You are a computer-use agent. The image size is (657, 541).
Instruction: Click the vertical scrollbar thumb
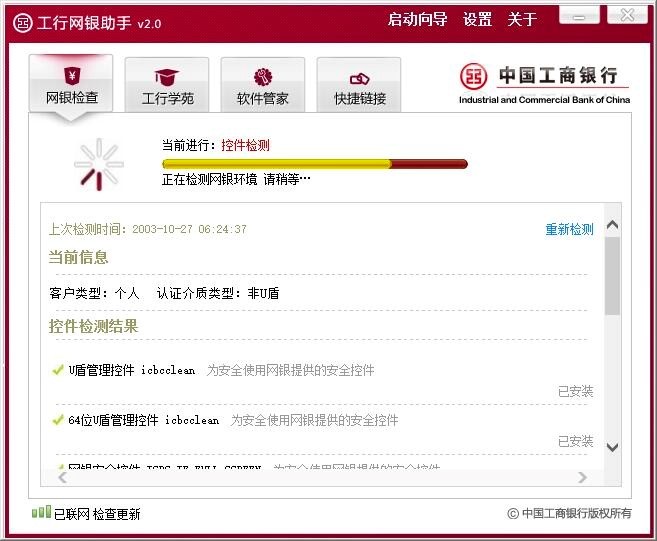point(613,276)
